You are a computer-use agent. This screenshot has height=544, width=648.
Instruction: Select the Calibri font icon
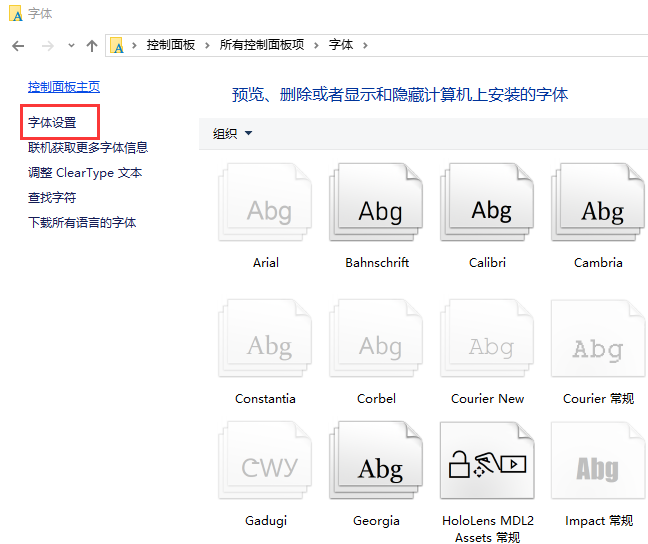coord(487,203)
